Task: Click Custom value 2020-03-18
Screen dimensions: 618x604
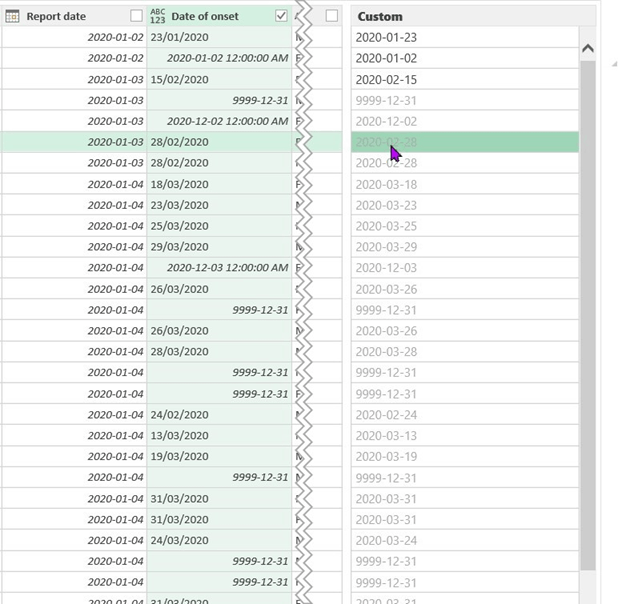Action: click(x=465, y=185)
